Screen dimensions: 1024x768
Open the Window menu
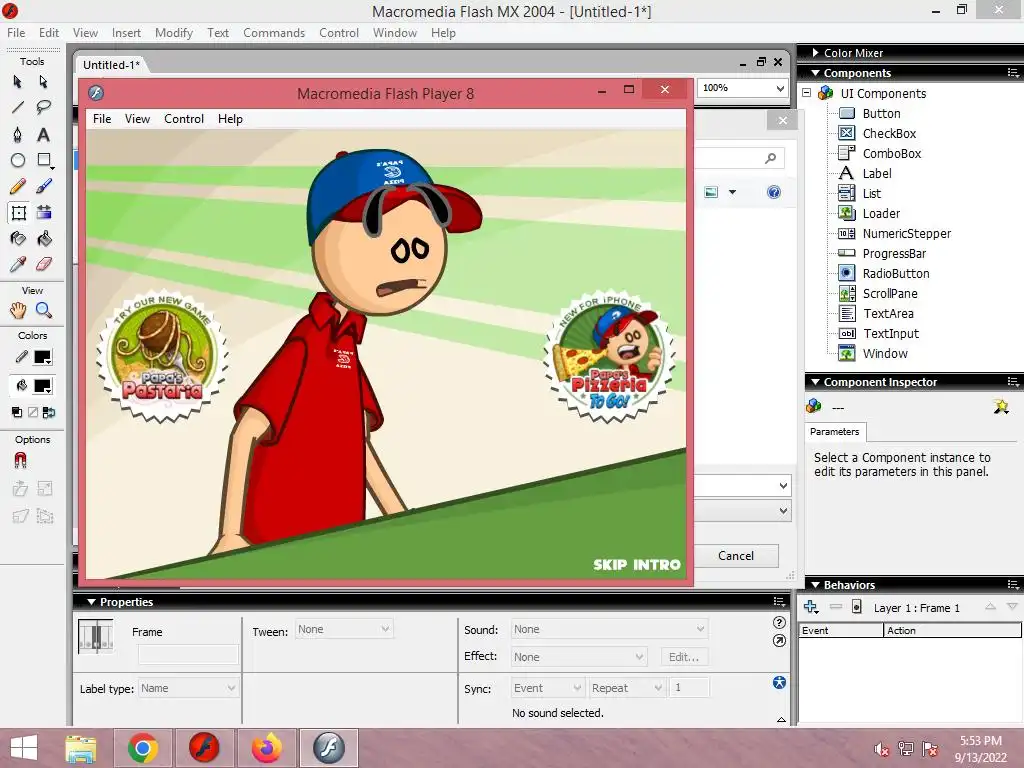[x=394, y=33]
